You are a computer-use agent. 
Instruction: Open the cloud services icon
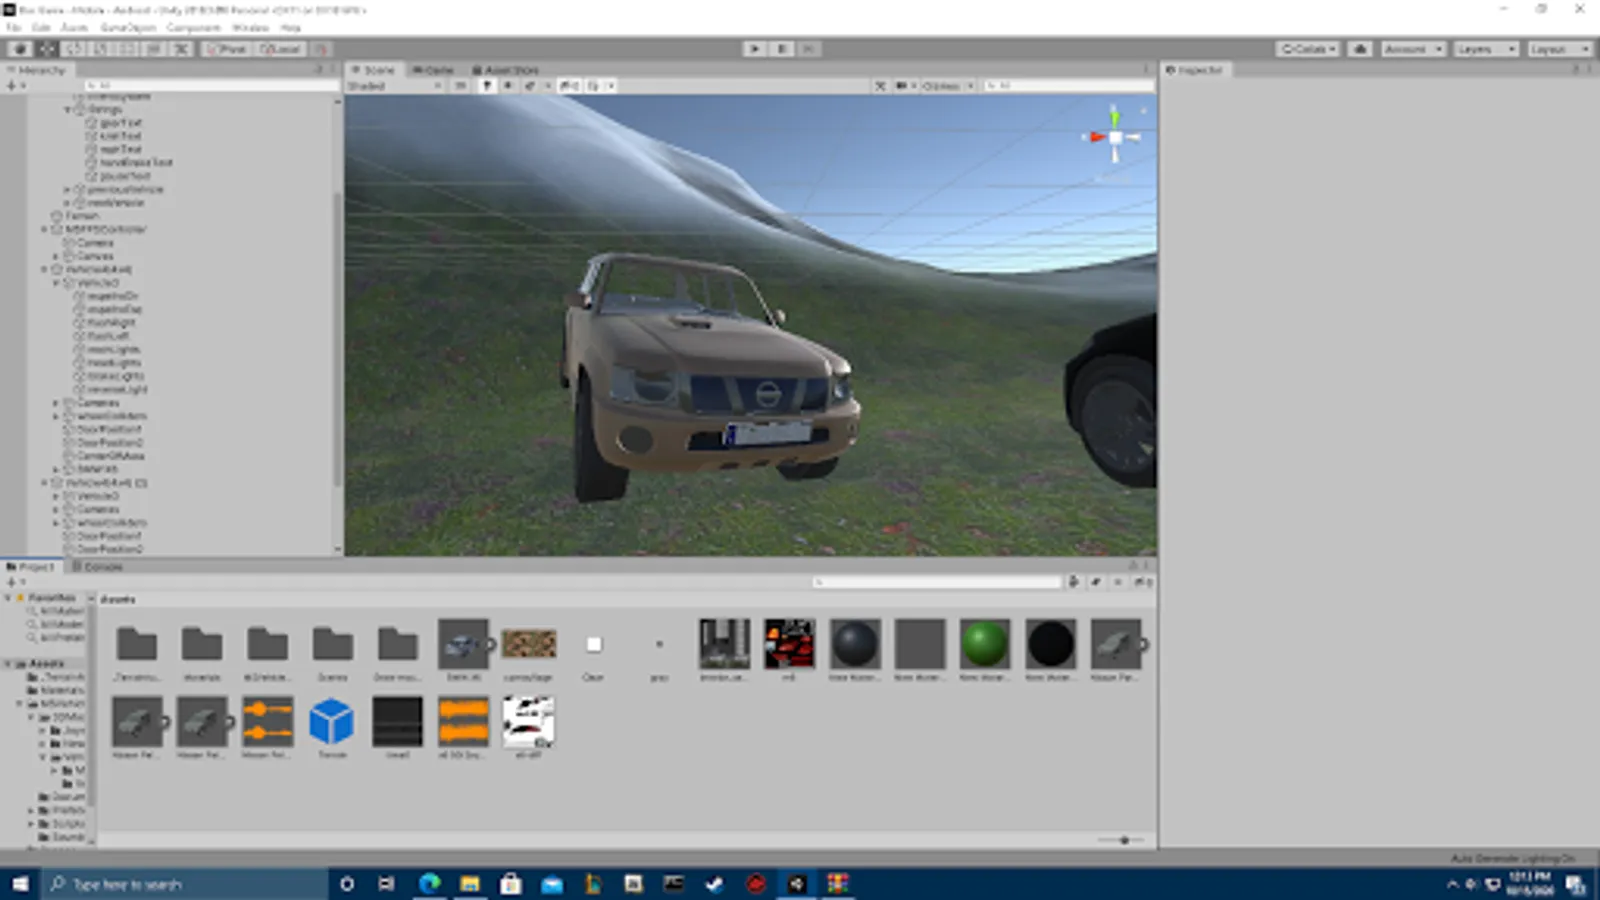(1360, 49)
